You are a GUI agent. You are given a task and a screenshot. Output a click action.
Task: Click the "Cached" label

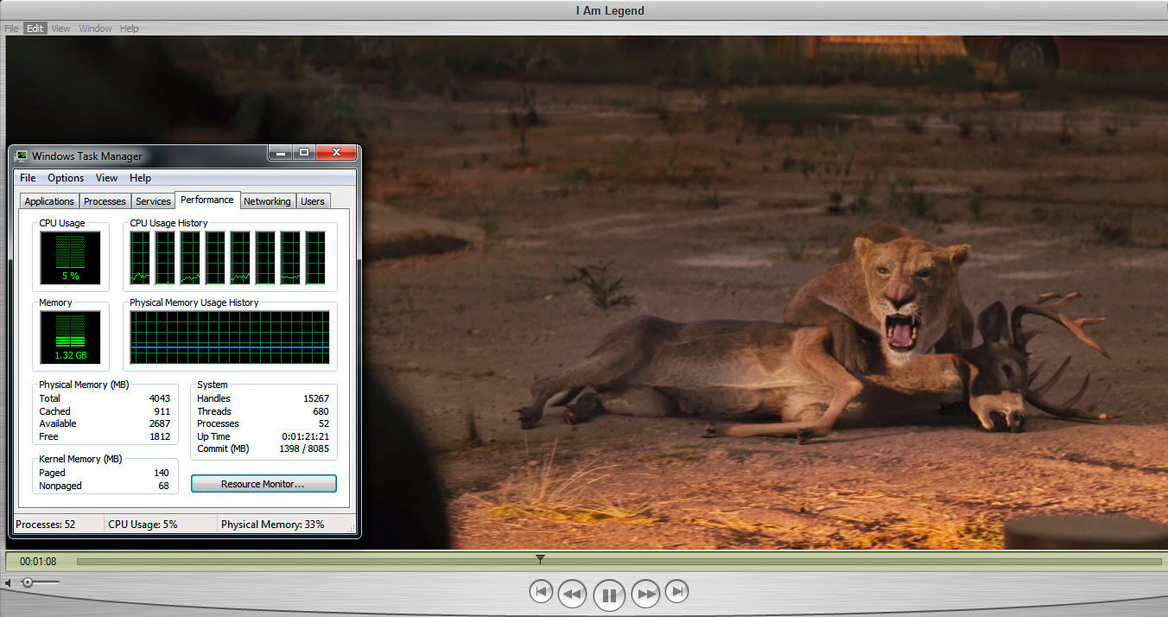[x=54, y=411]
